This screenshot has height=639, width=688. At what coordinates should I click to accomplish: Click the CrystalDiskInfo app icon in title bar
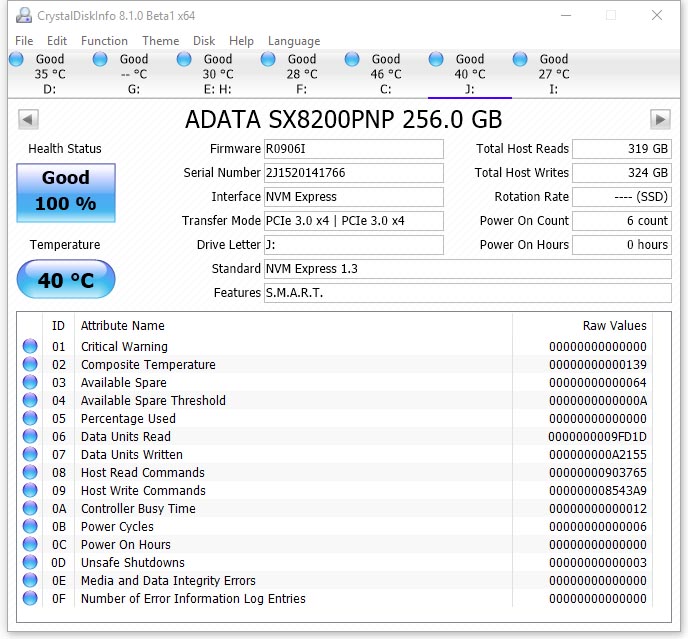tap(24, 15)
